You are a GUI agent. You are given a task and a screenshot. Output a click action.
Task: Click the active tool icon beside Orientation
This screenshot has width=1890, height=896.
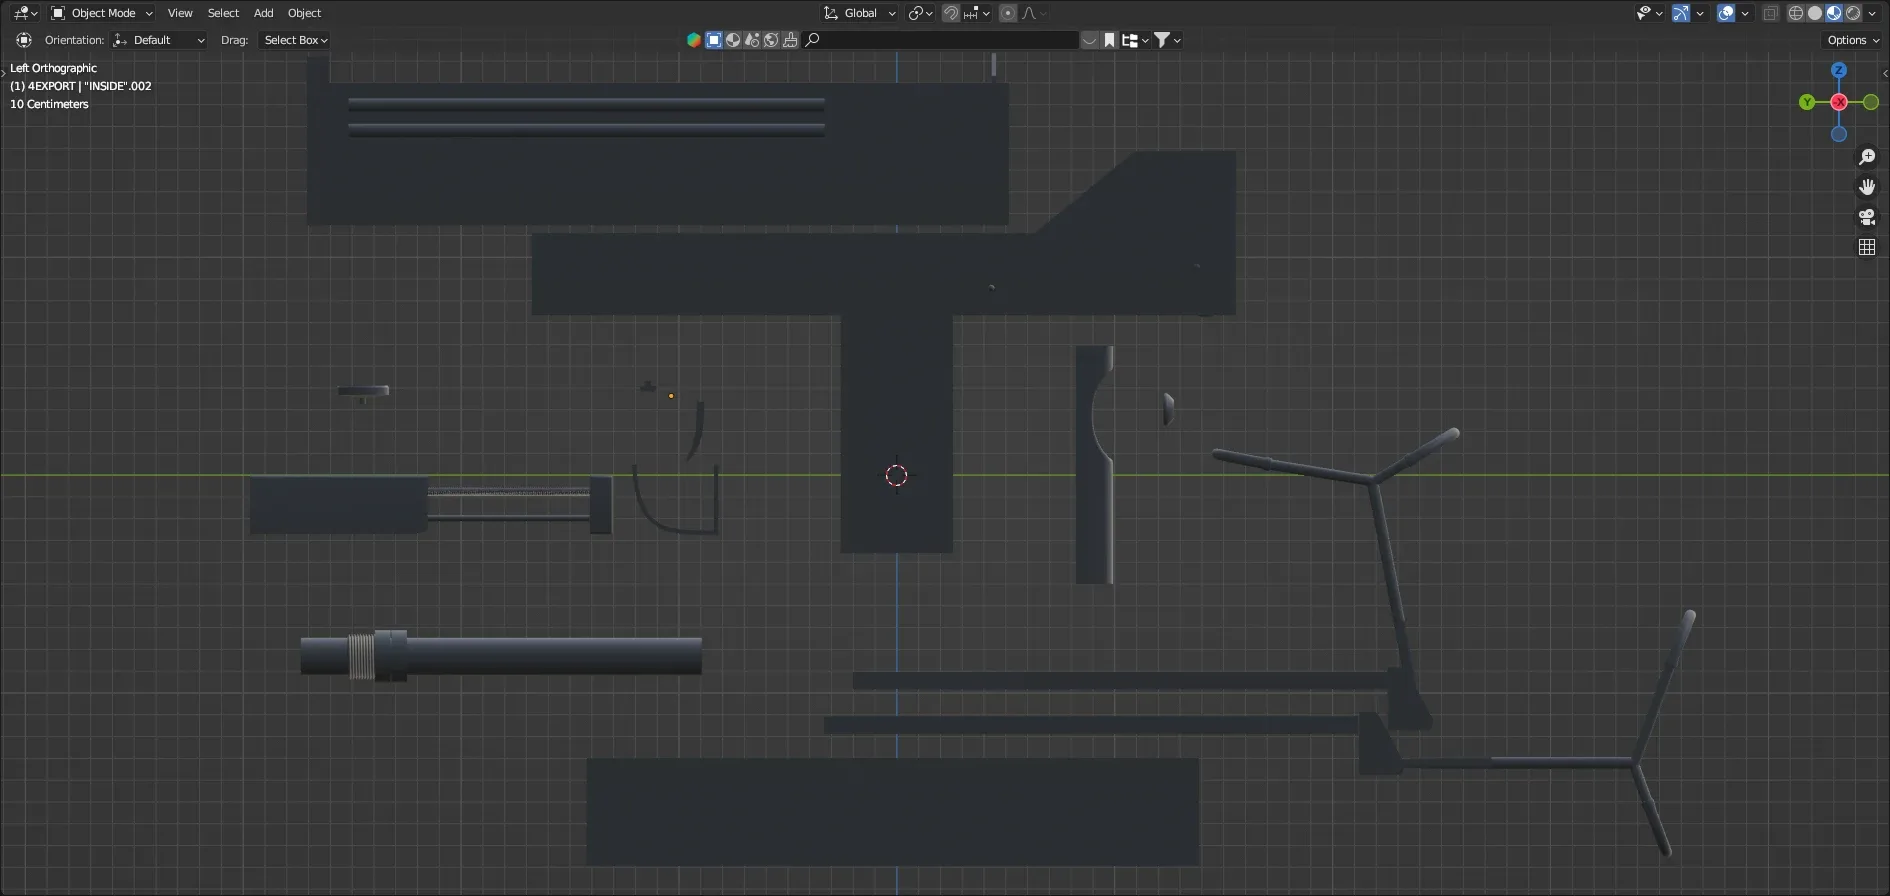coord(24,40)
